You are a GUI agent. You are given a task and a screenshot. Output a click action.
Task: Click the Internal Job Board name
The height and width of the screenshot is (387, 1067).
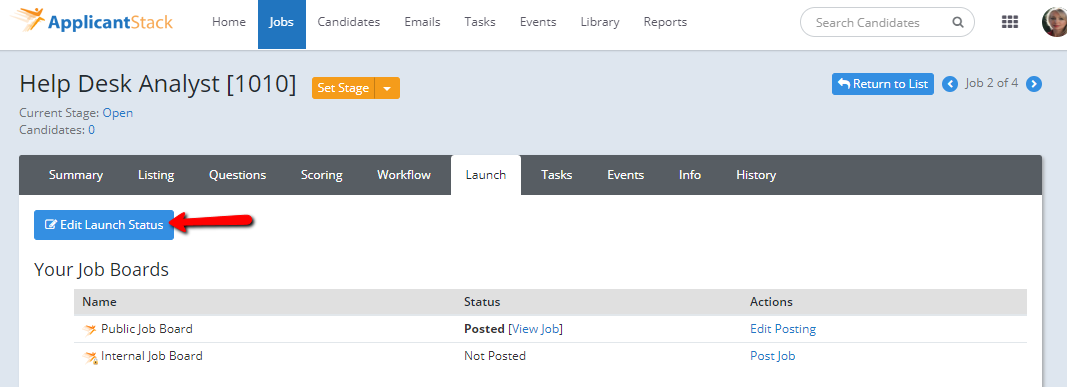point(152,356)
